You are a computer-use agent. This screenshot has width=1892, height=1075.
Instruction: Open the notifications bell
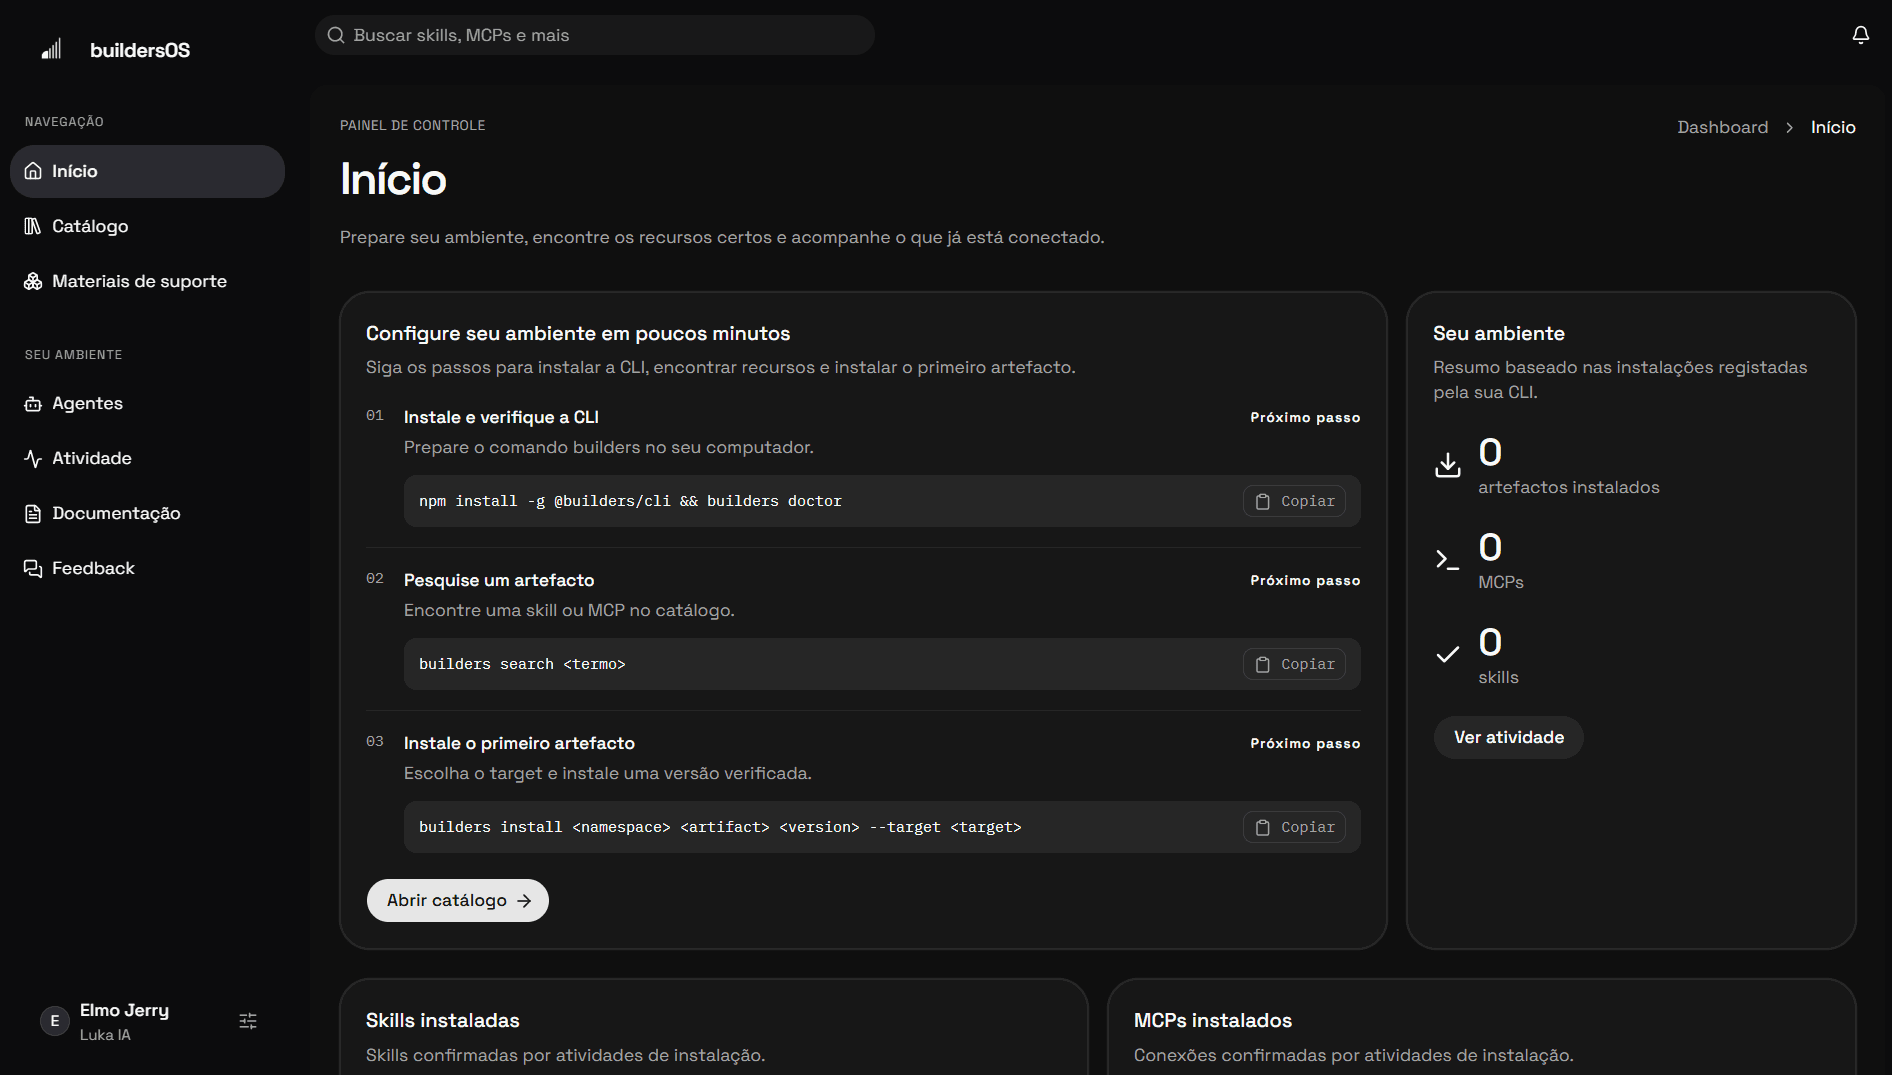1860,35
